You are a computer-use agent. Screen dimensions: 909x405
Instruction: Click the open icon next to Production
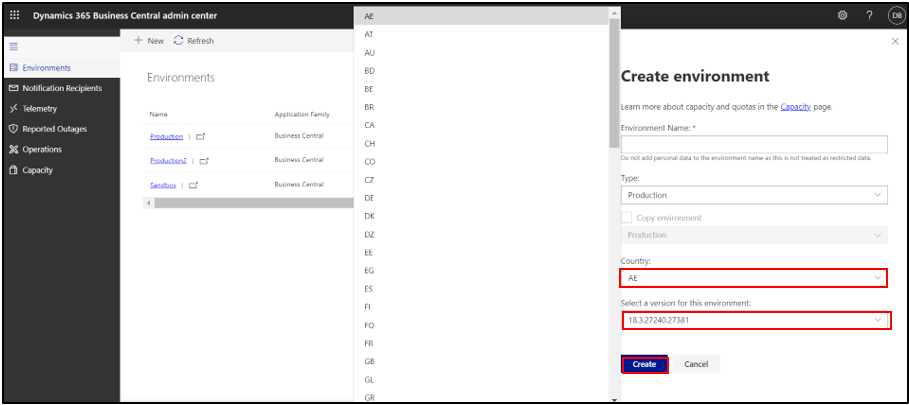coord(201,137)
